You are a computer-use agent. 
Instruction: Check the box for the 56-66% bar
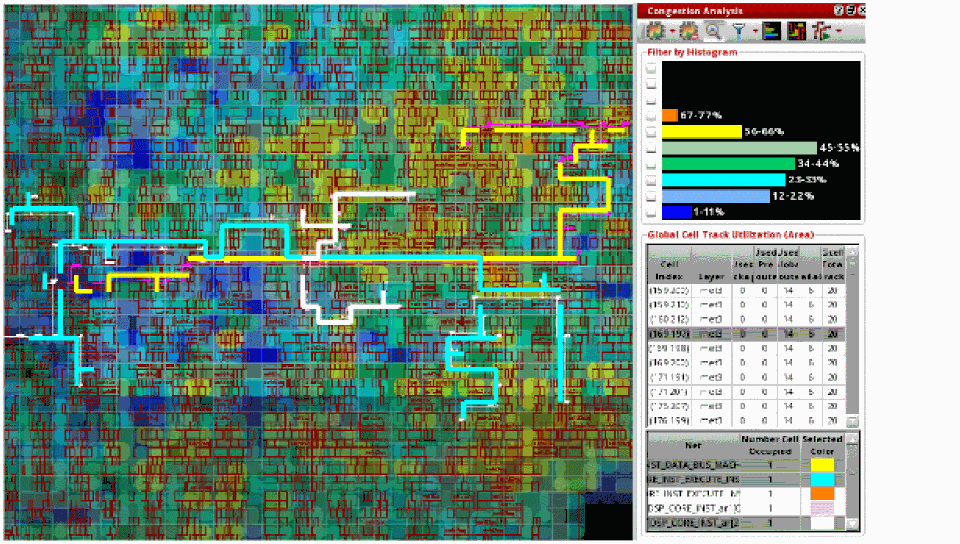point(651,132)
